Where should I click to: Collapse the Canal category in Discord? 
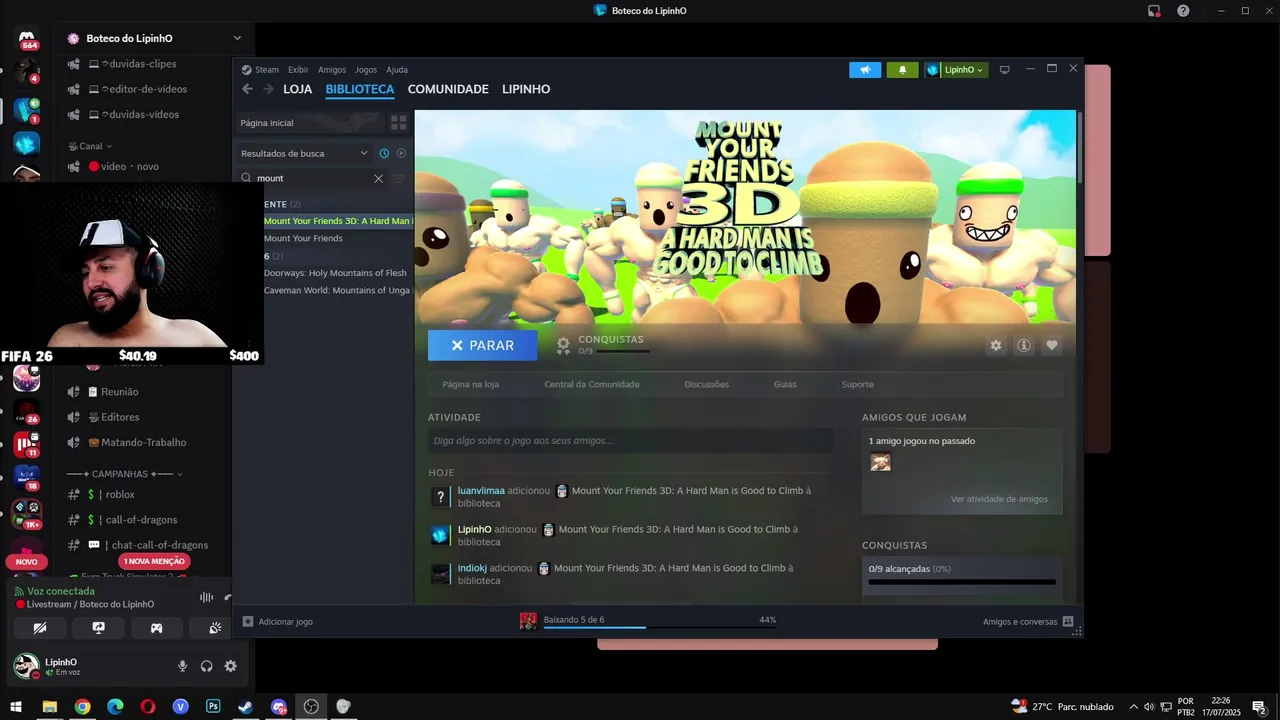coord(91,146)
